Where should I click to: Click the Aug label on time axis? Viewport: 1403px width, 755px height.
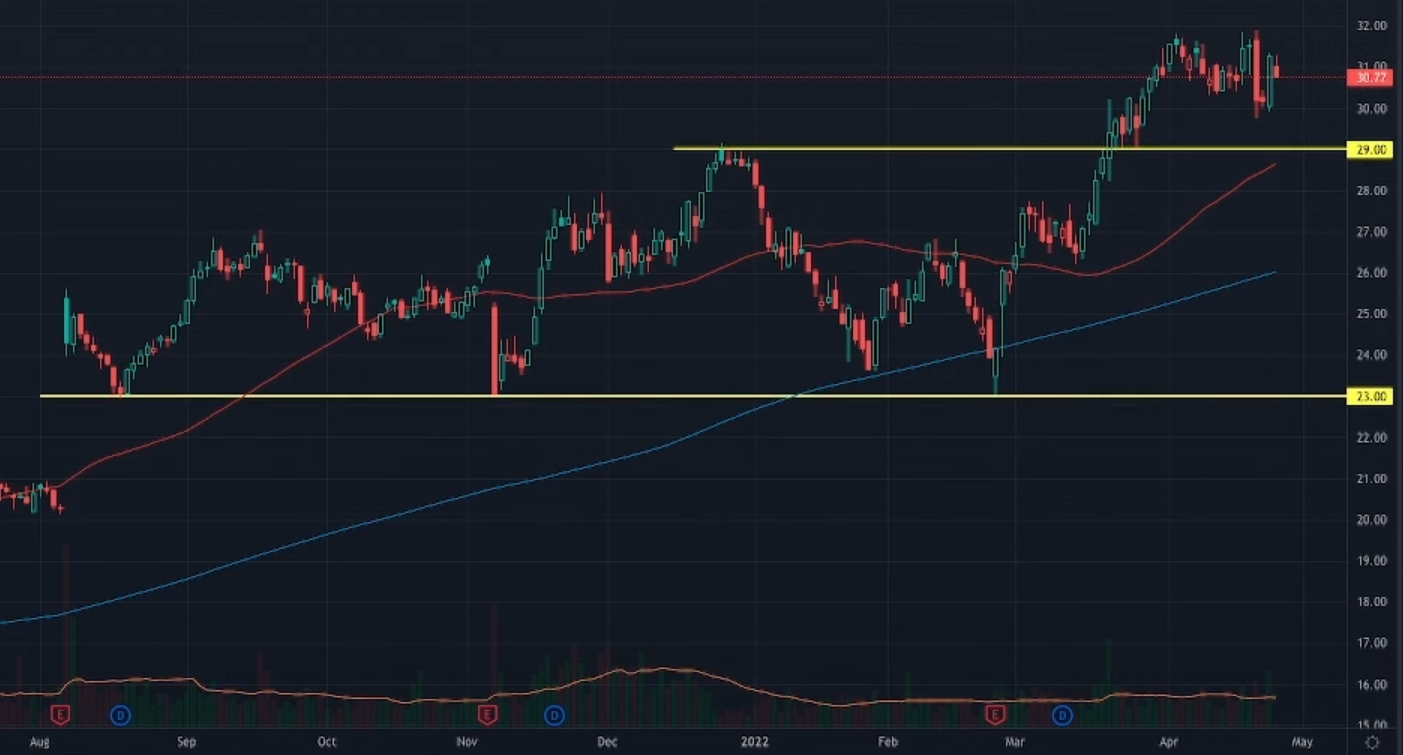[39, 742]
